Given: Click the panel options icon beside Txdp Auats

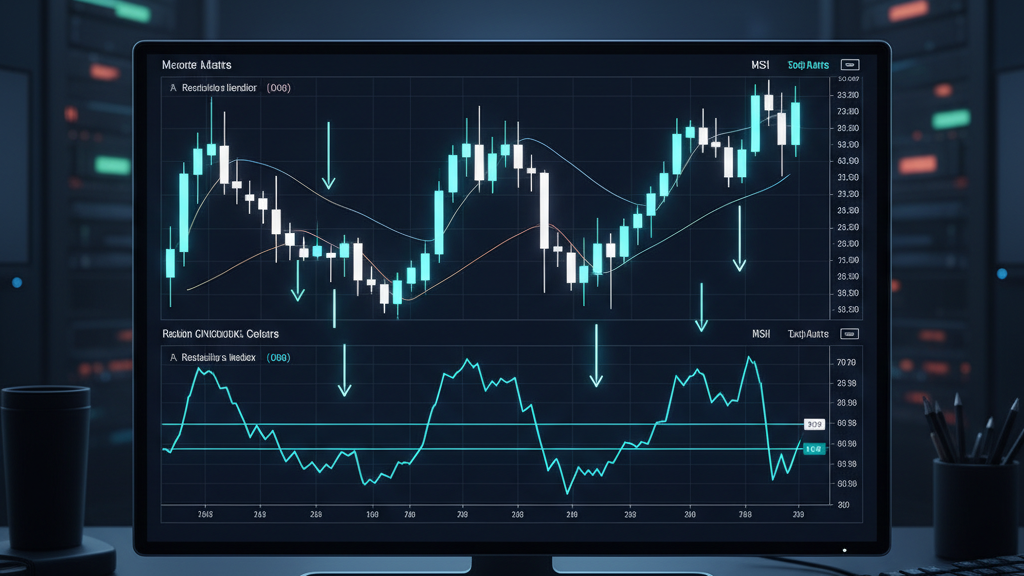Looking at the screenshot, I should coord(850,333).
